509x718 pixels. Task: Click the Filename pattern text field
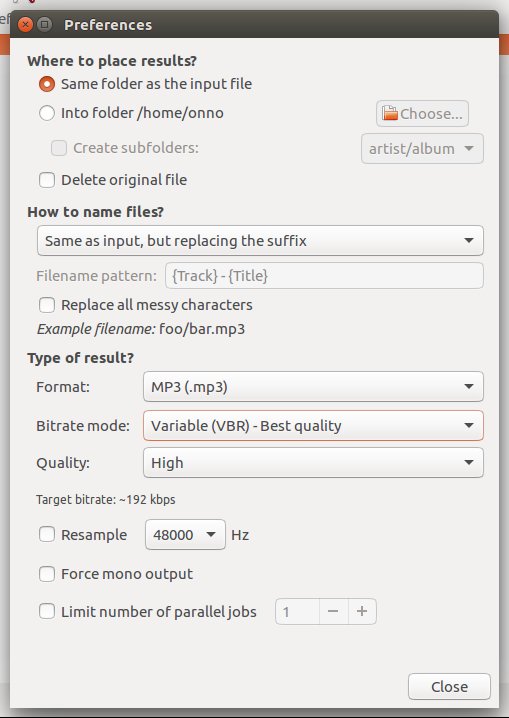(x=324, y=276)
